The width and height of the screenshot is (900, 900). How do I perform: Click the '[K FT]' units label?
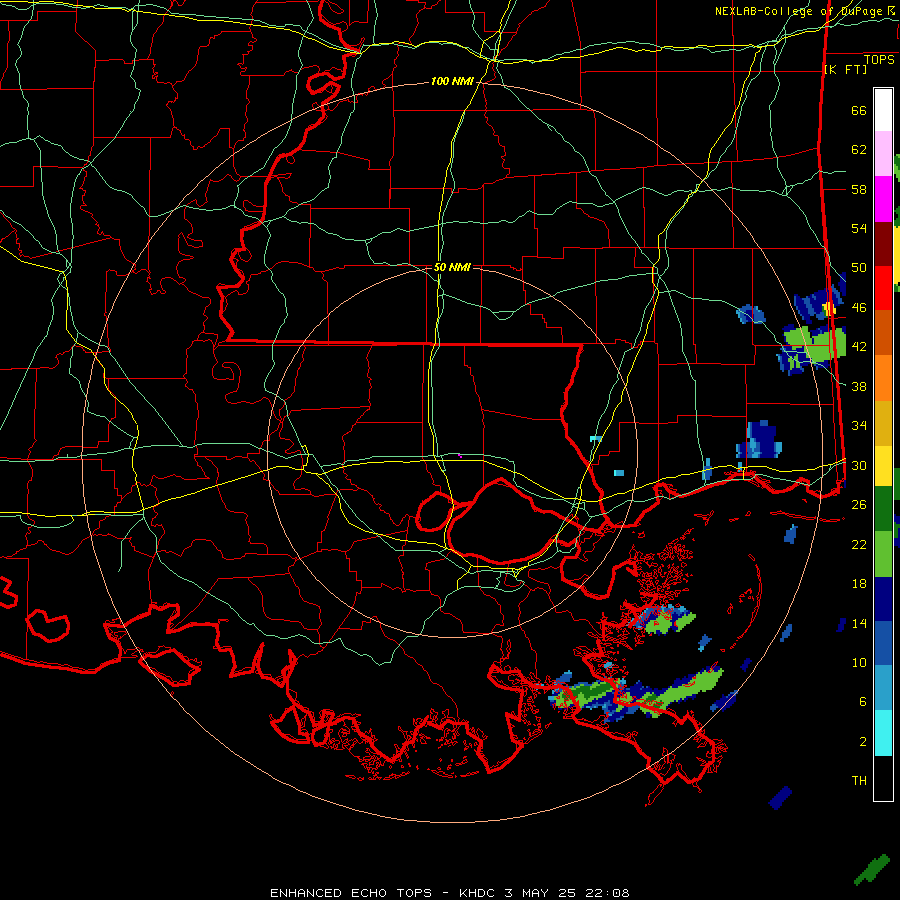click(x=845, y=69)
